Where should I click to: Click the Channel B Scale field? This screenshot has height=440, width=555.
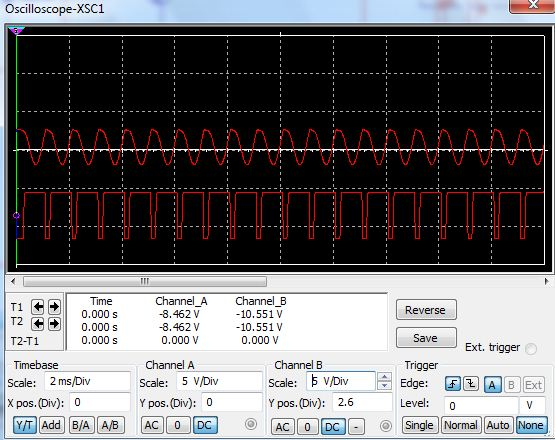341,381
